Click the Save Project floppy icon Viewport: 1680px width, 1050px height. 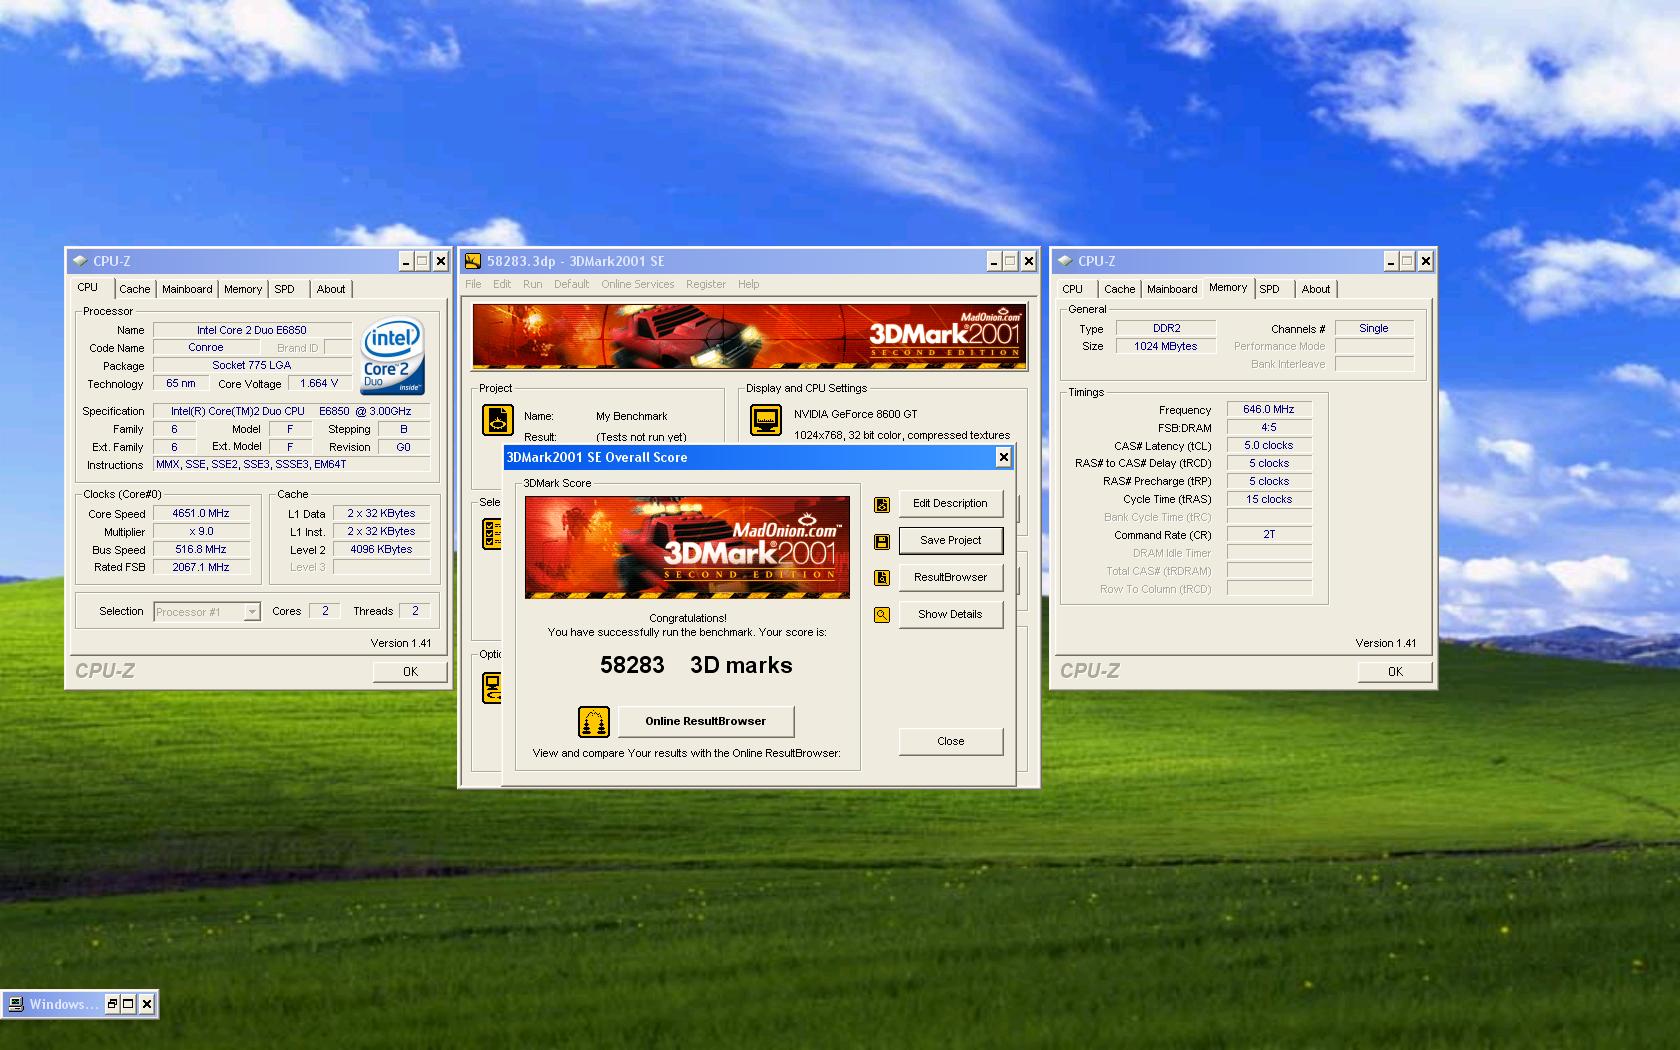(882, 541)
